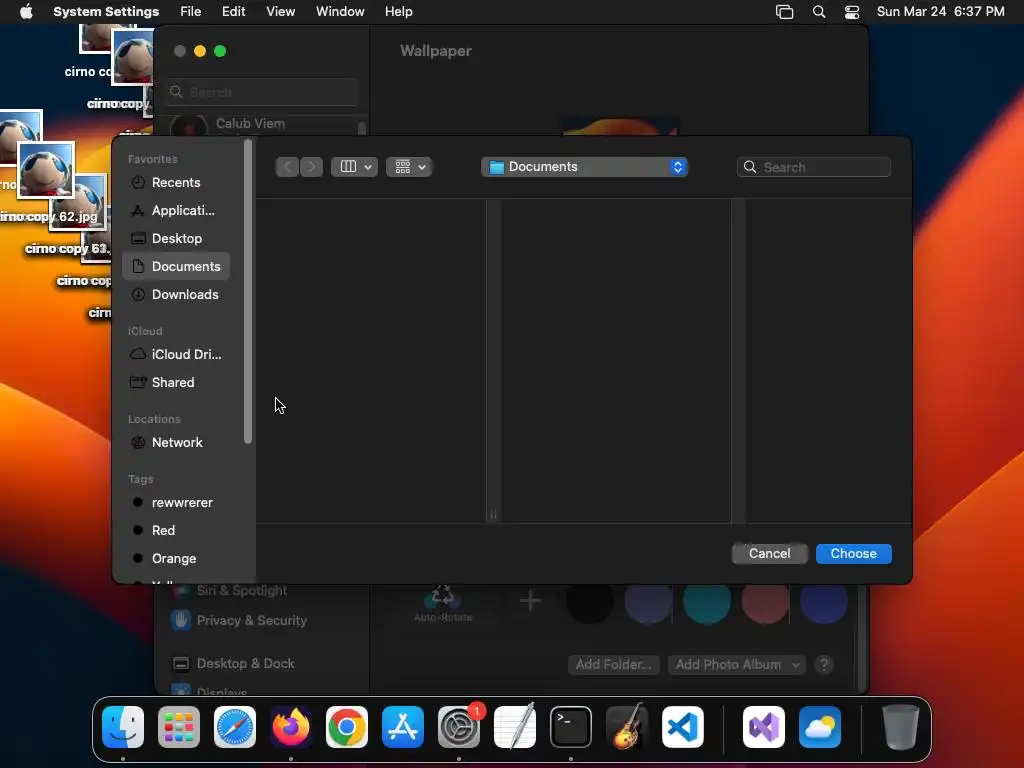Pick the salmon red color swatch
Viewport: 1024px width, 768px height.
click(x=765, y=601)
